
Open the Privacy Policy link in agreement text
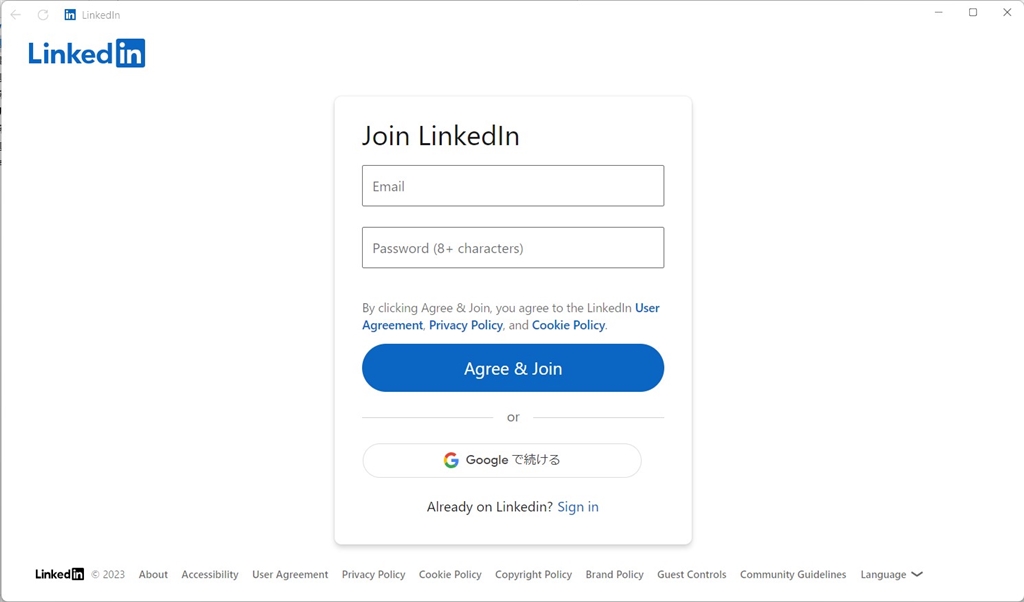tap(466, 325)
